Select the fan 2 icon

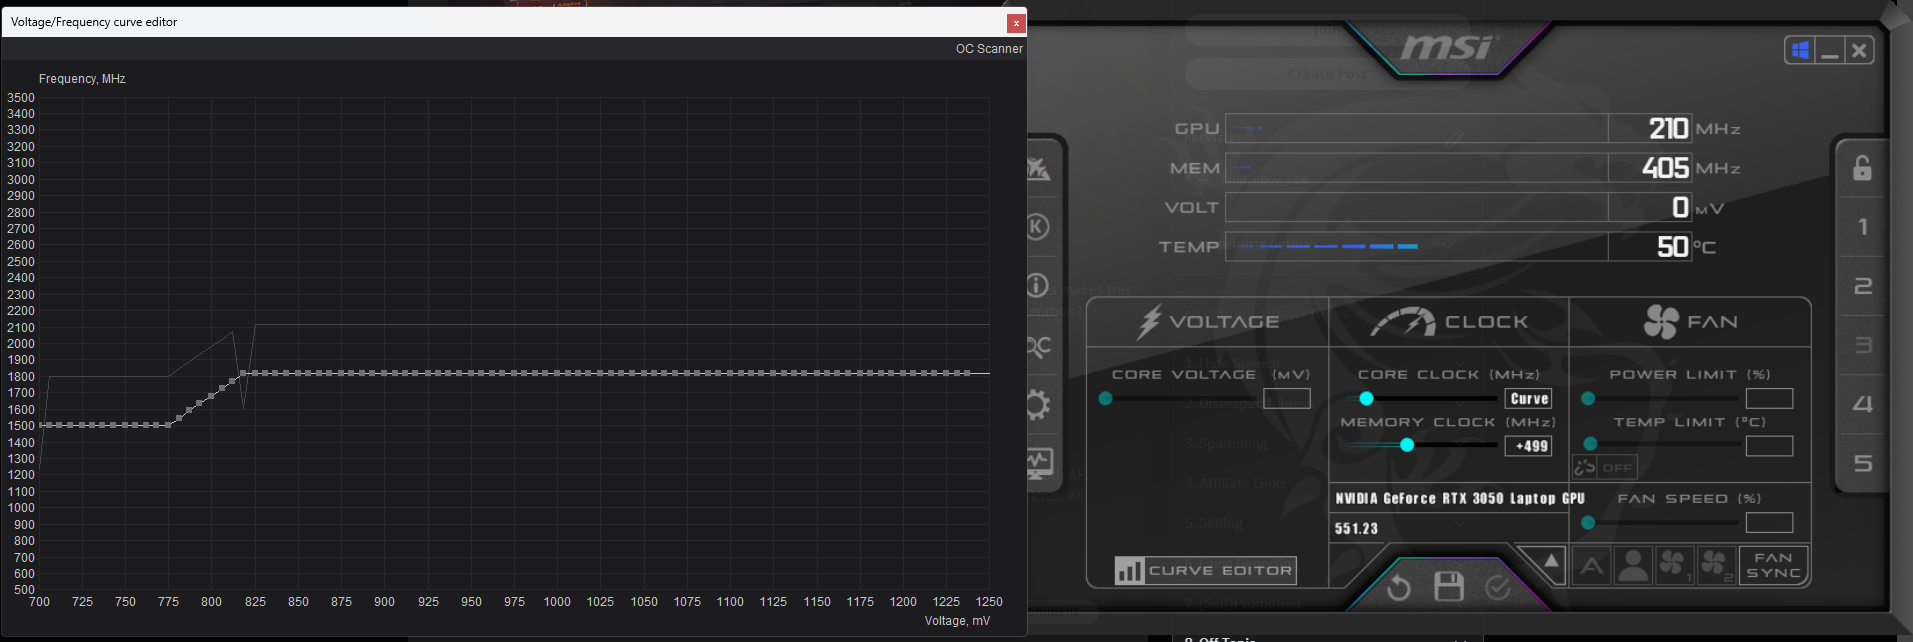click(x=1716, y=566)
